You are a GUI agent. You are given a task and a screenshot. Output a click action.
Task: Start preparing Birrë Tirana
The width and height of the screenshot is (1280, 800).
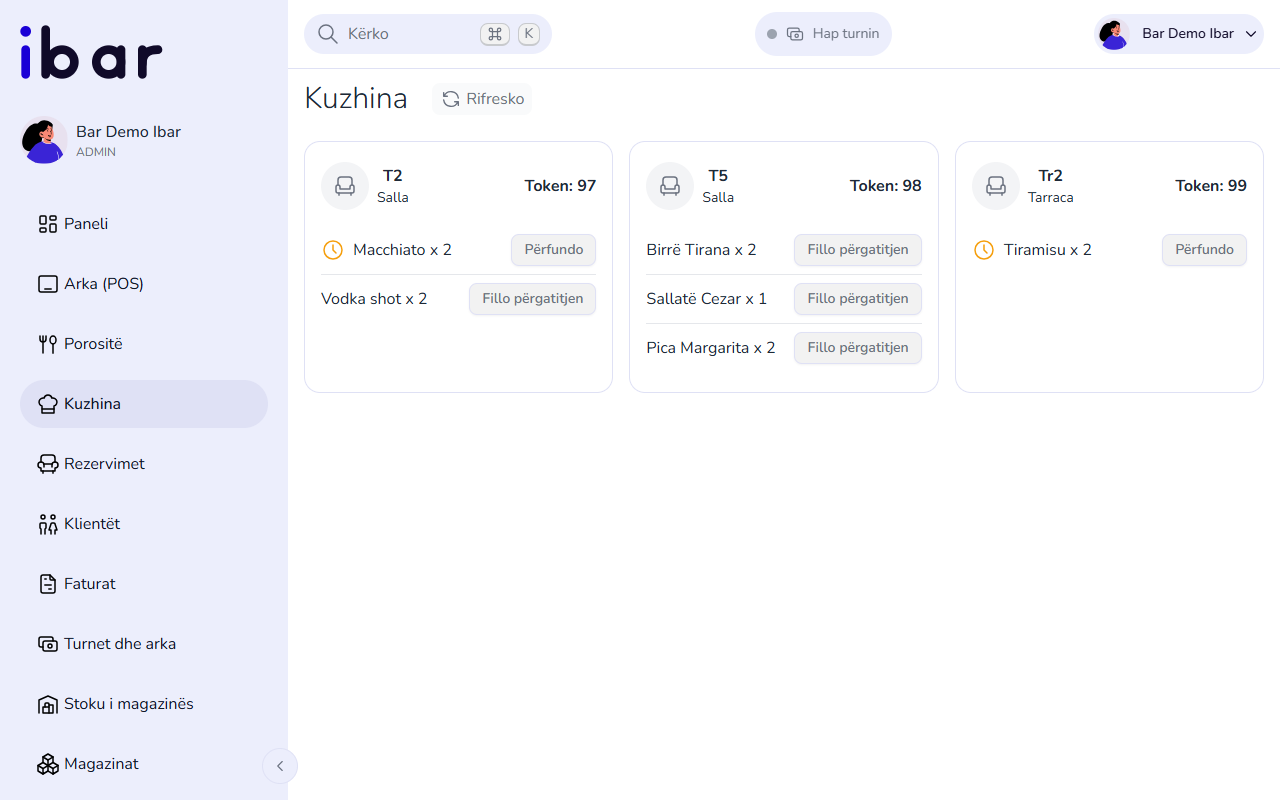(858, 250)
